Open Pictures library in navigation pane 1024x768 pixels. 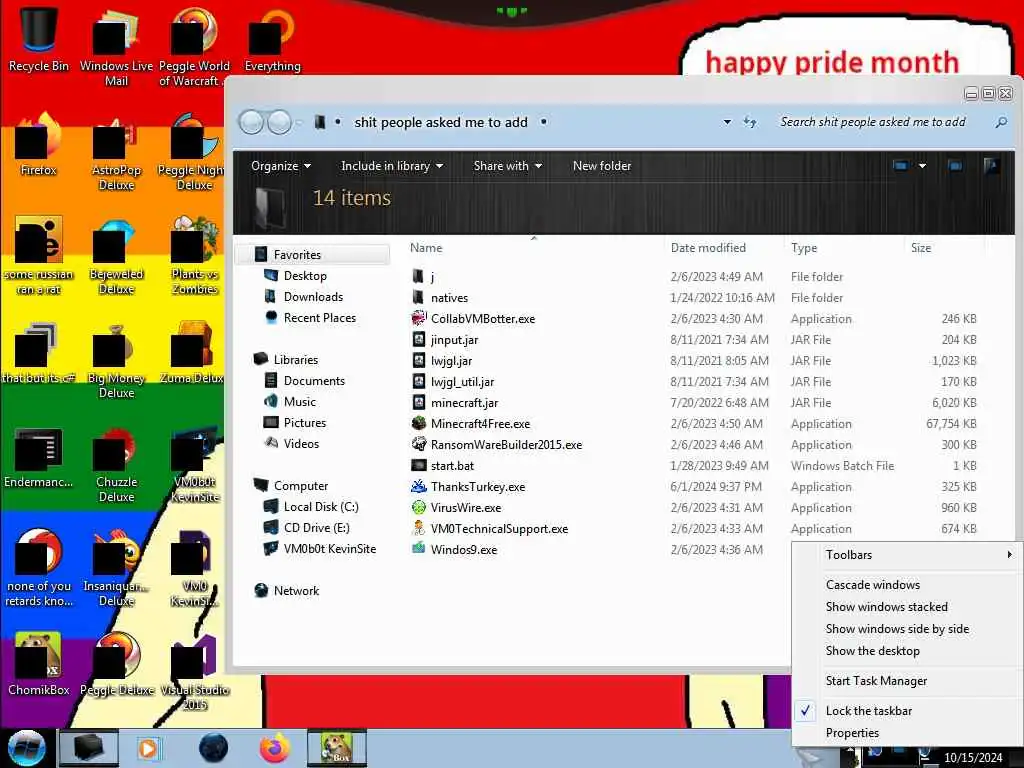(x=304, y=423)
